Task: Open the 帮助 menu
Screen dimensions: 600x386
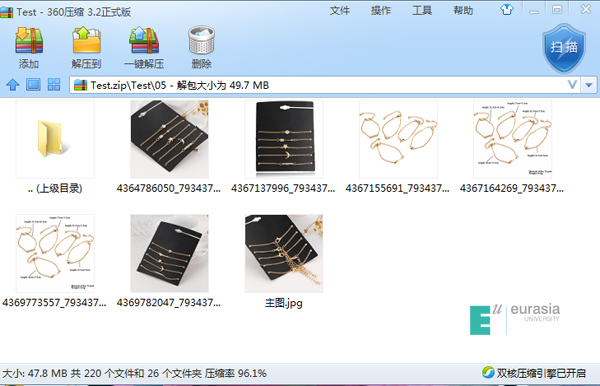Action: tap(463, 10)
